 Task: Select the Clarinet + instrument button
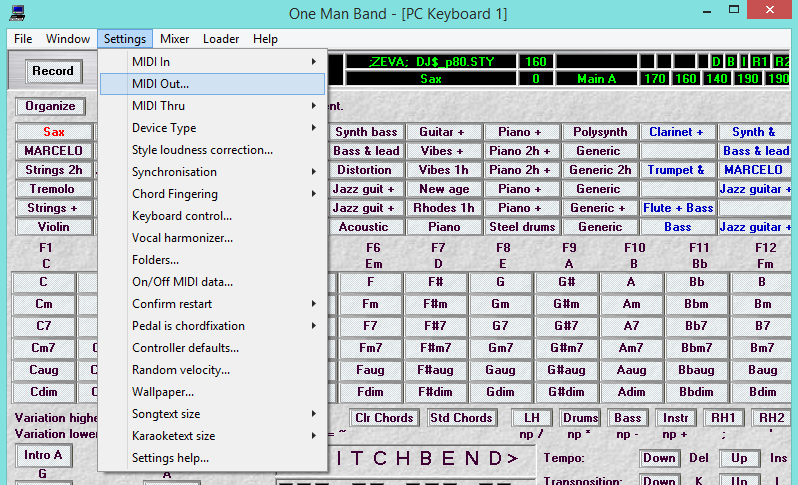678,132
